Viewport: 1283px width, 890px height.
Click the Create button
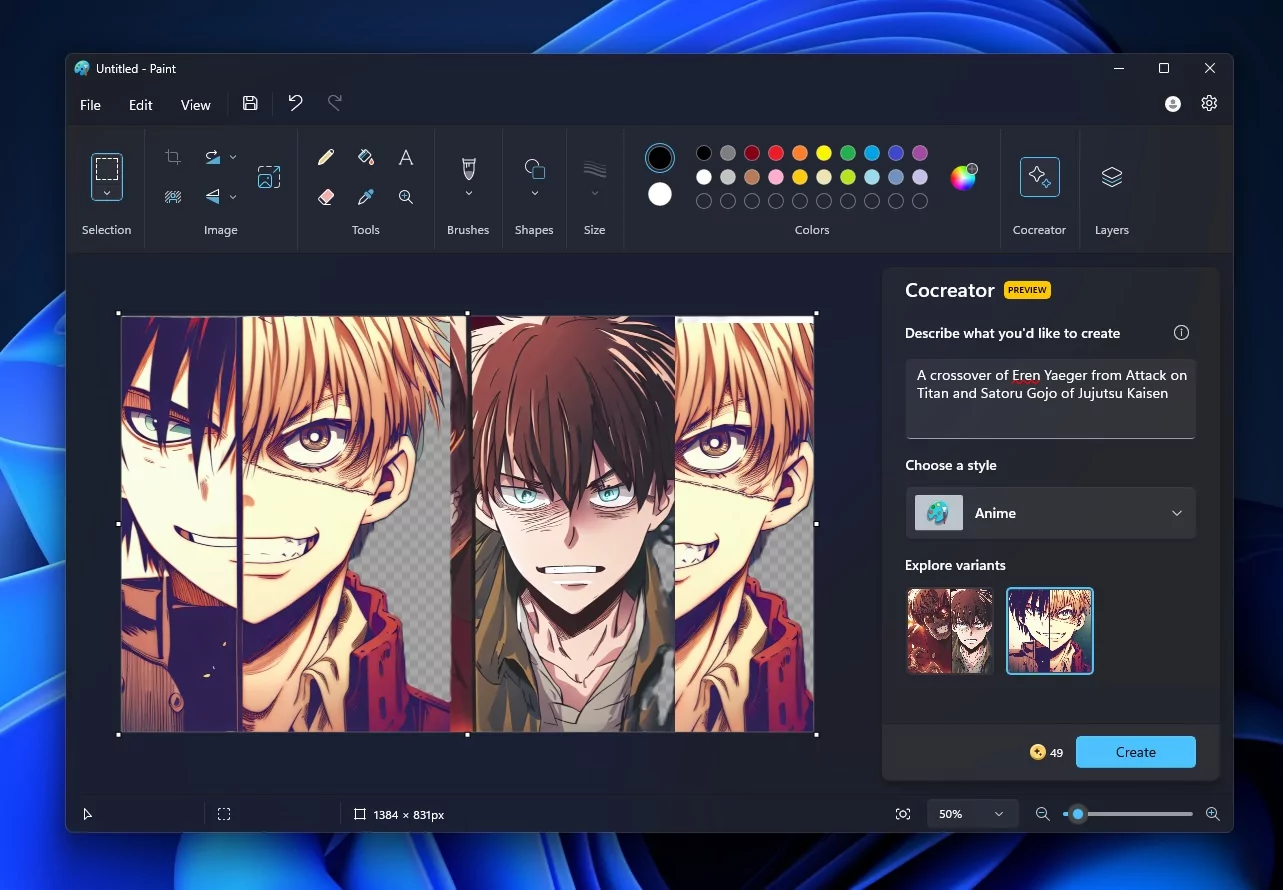[1135, 752]
